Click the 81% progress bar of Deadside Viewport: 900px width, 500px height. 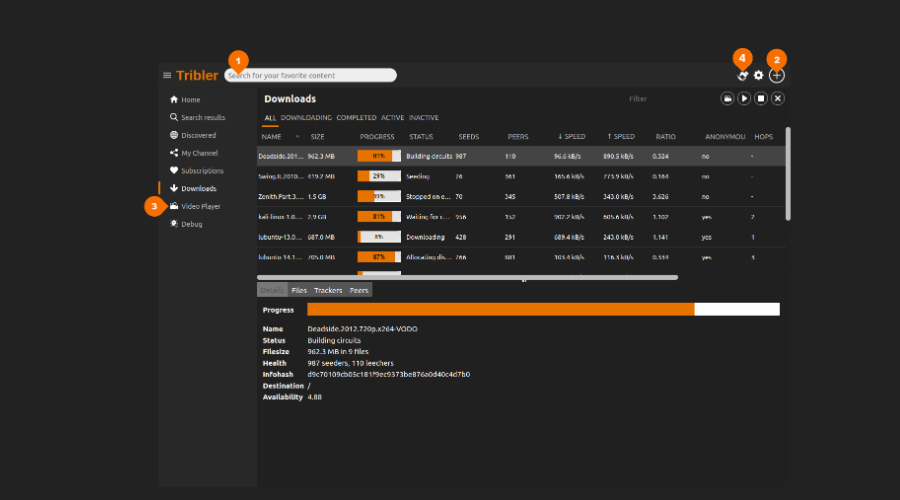coord(379,156)
